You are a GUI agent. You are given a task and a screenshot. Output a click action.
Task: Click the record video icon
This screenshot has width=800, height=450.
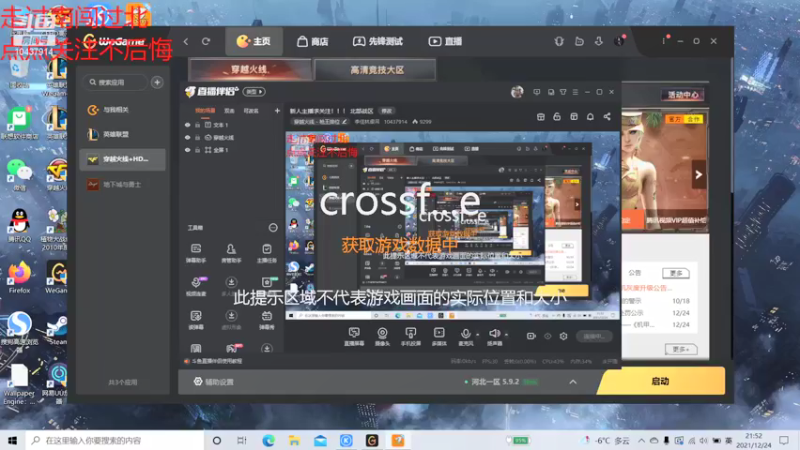click(531, 336)
